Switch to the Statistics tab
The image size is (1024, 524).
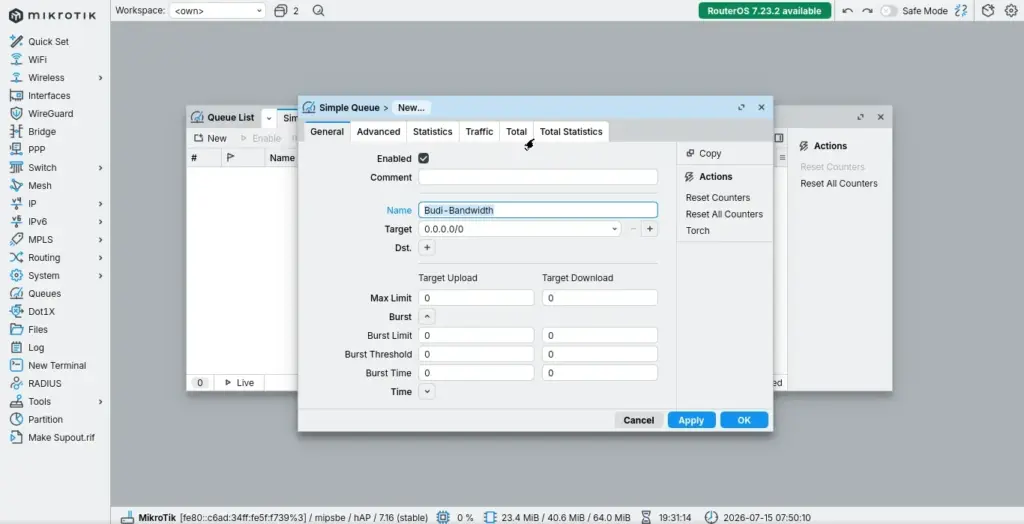pyautogui.click(x=432, y=131)
